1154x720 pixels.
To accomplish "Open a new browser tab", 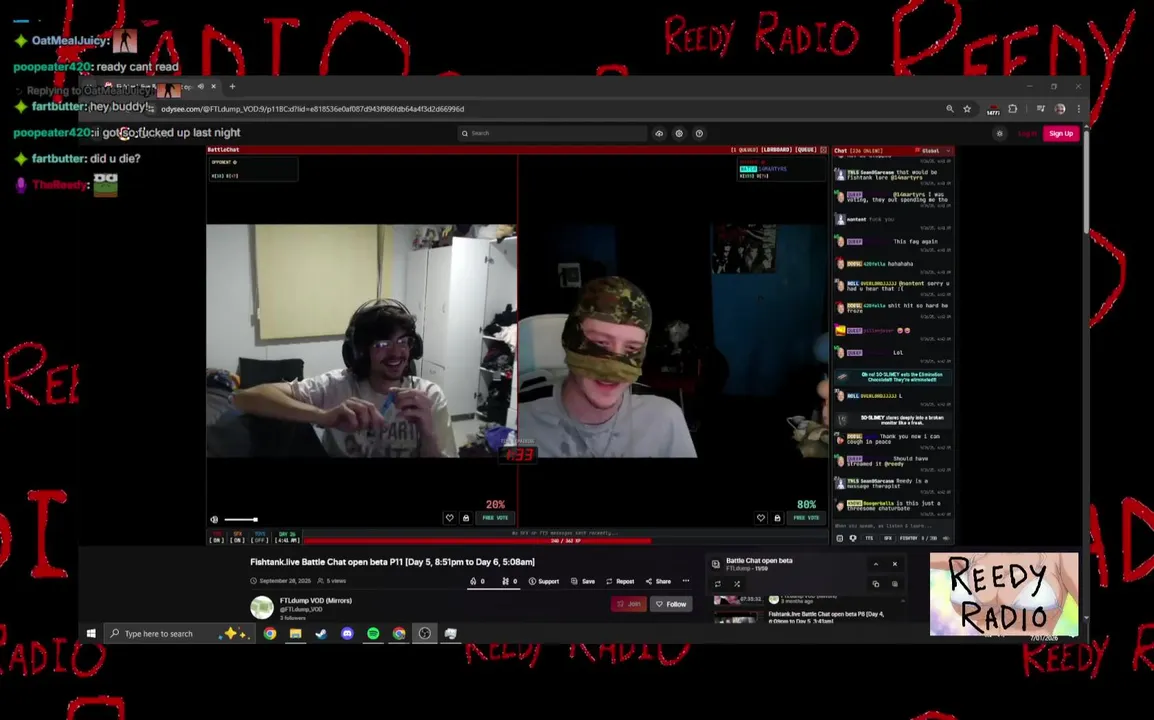I will click(233, 86).
